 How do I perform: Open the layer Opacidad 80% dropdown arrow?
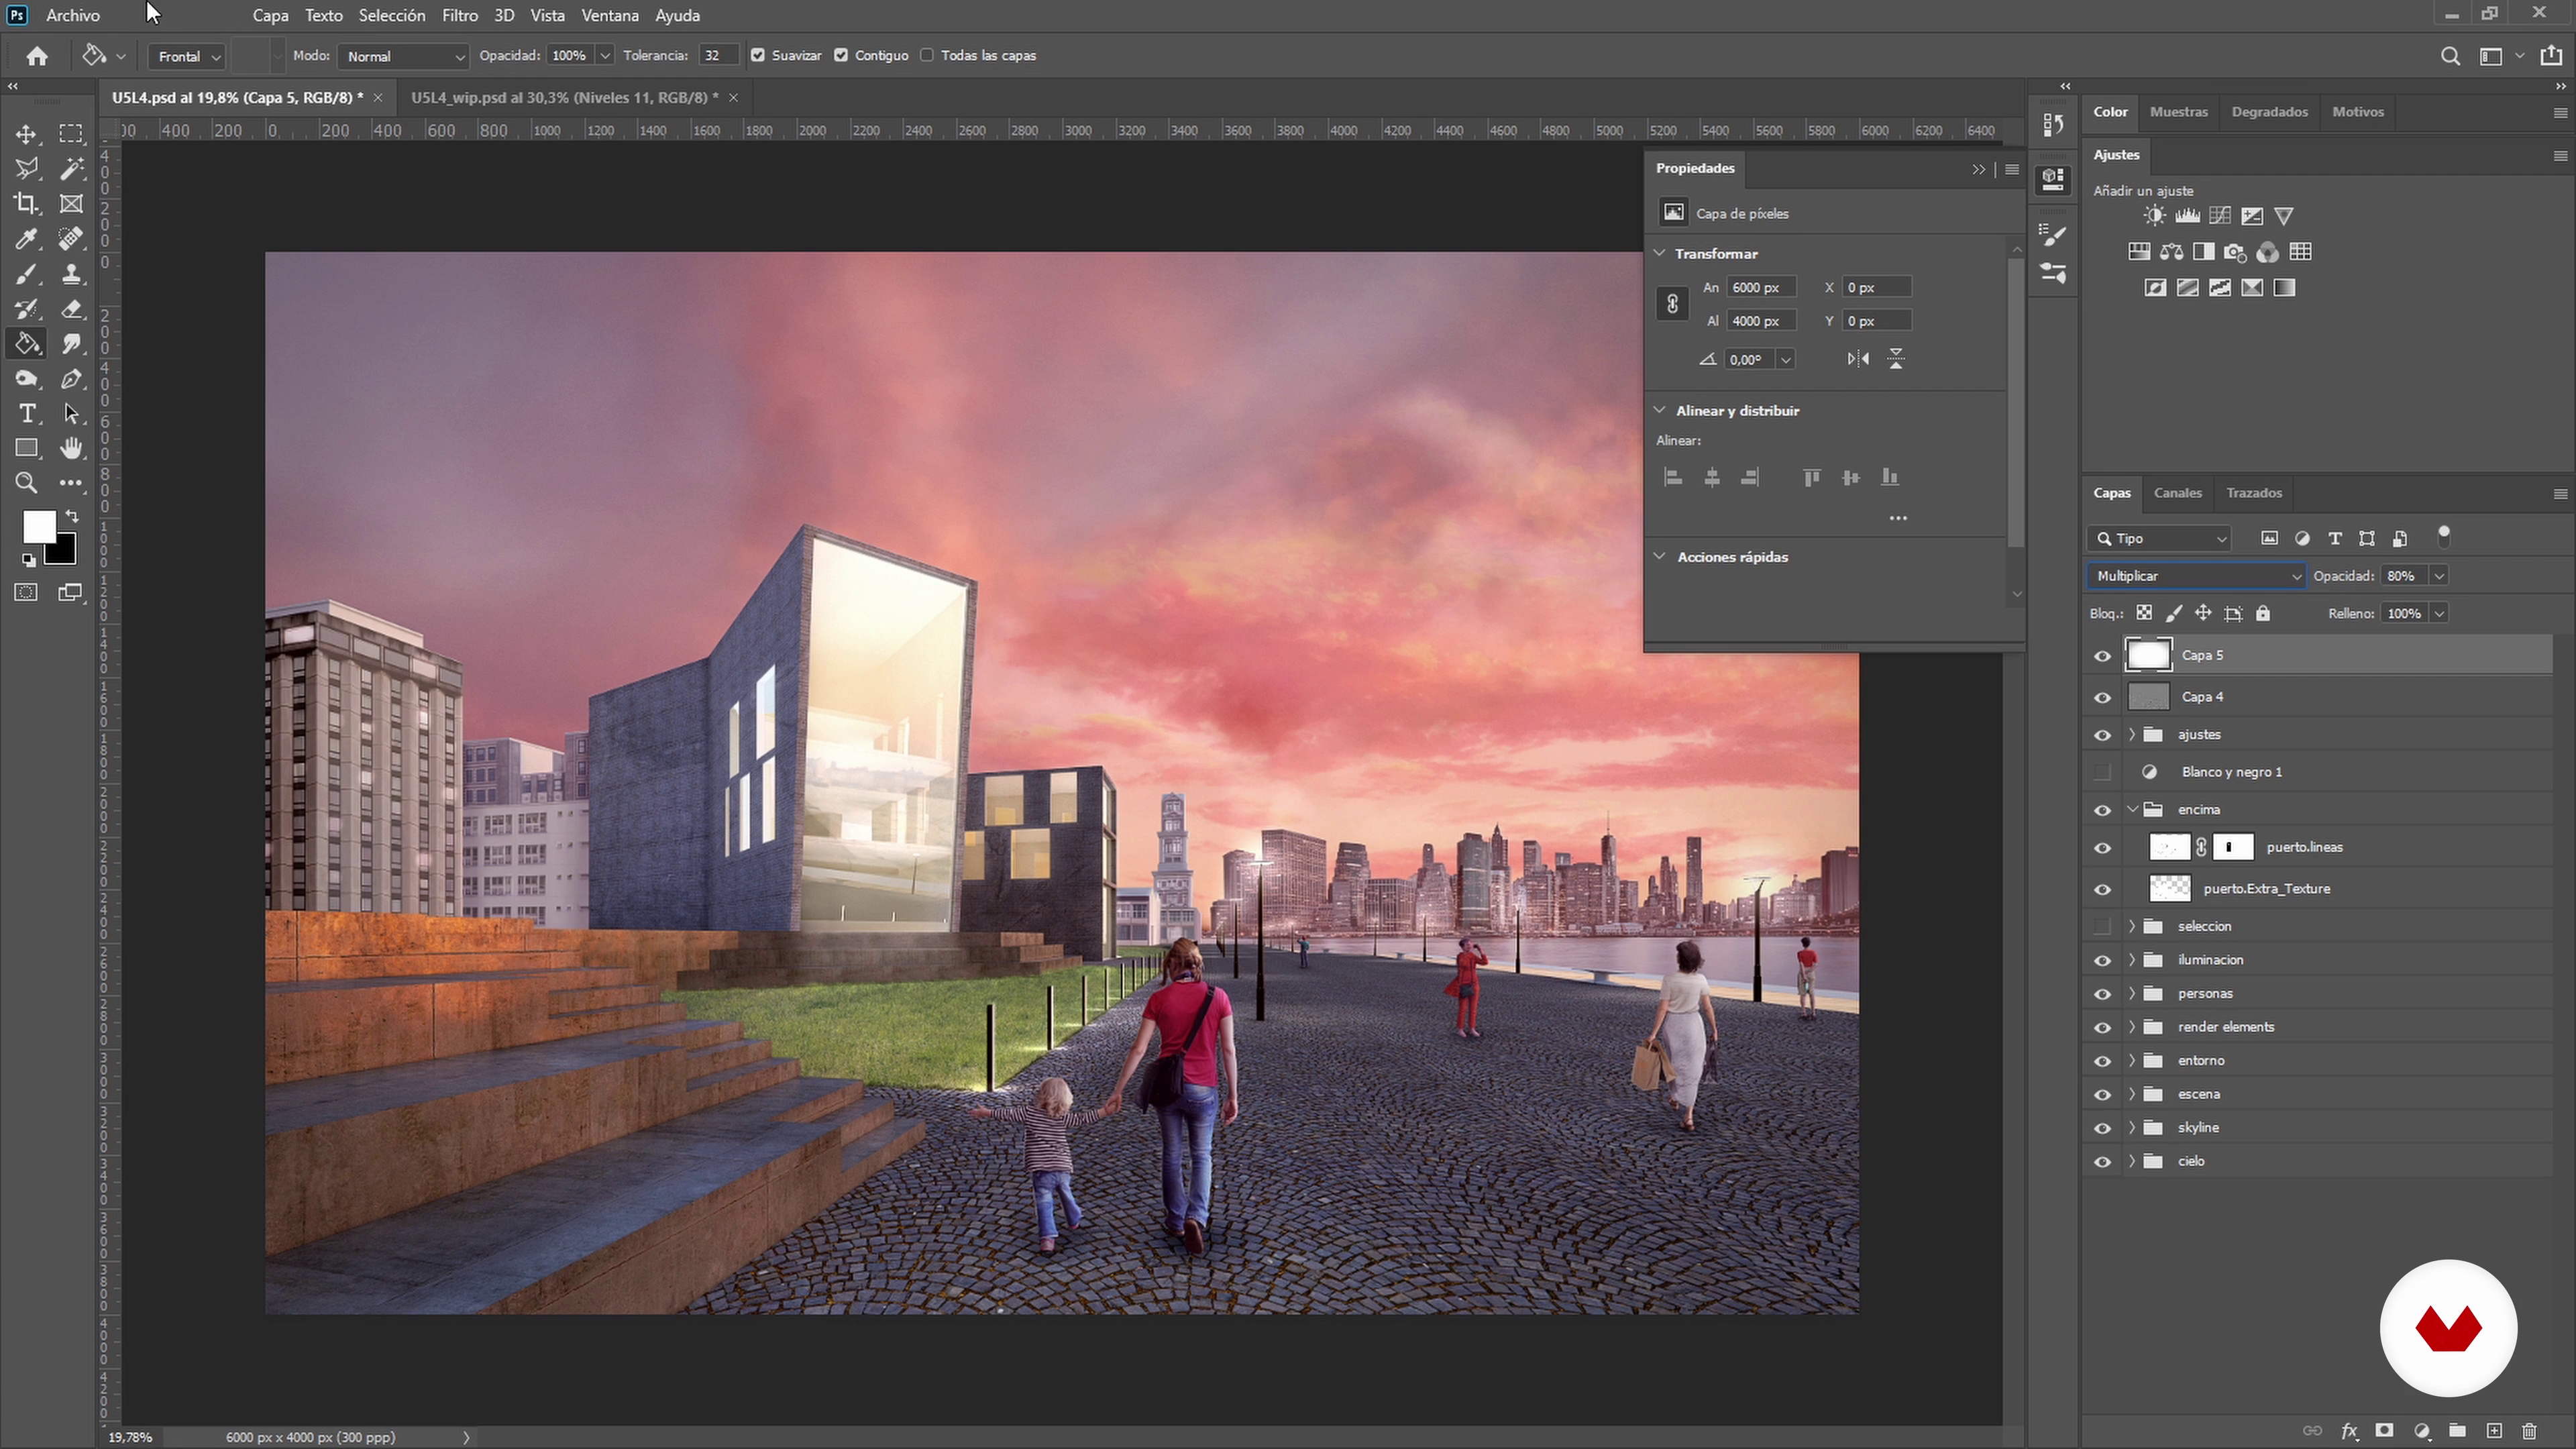2439,576
